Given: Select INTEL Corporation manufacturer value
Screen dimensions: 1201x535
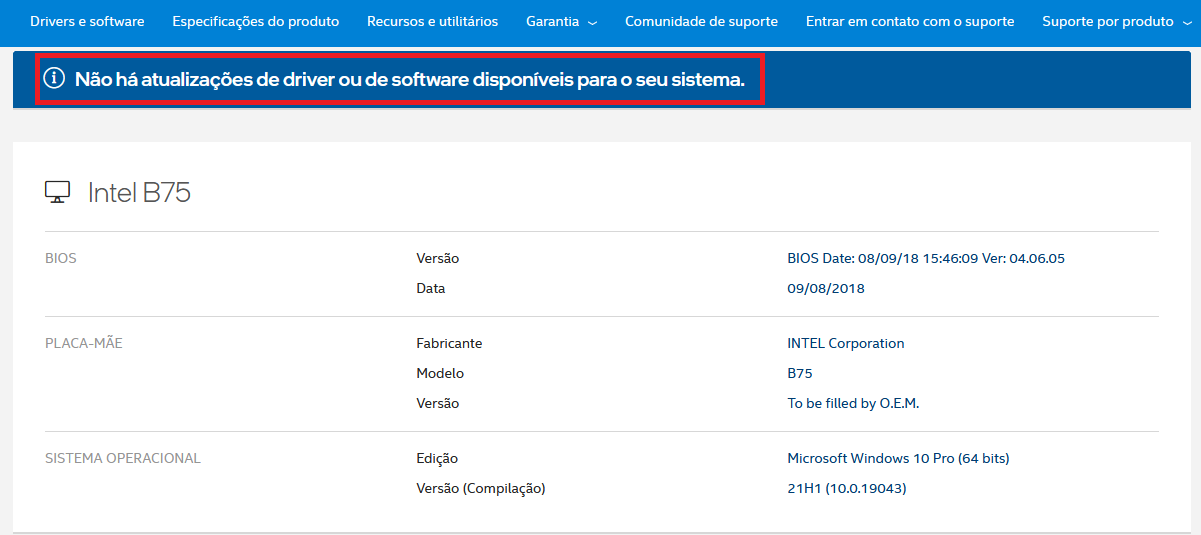Looking at the screenshot, I should tap(846, 343).
